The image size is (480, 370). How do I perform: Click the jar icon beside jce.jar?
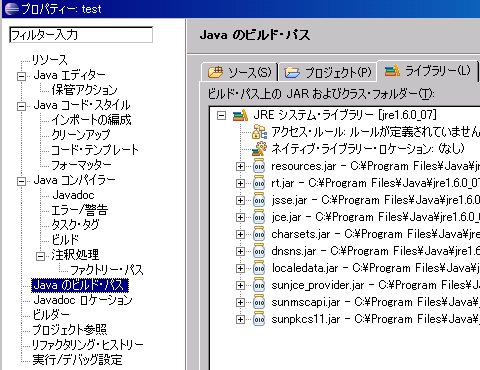coord(259,217)
